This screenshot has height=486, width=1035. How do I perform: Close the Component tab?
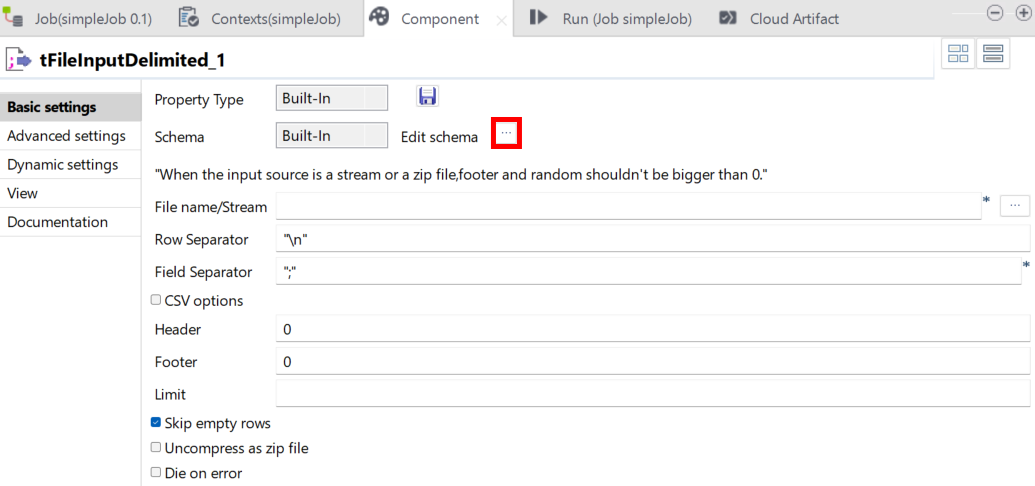point(502,20)
